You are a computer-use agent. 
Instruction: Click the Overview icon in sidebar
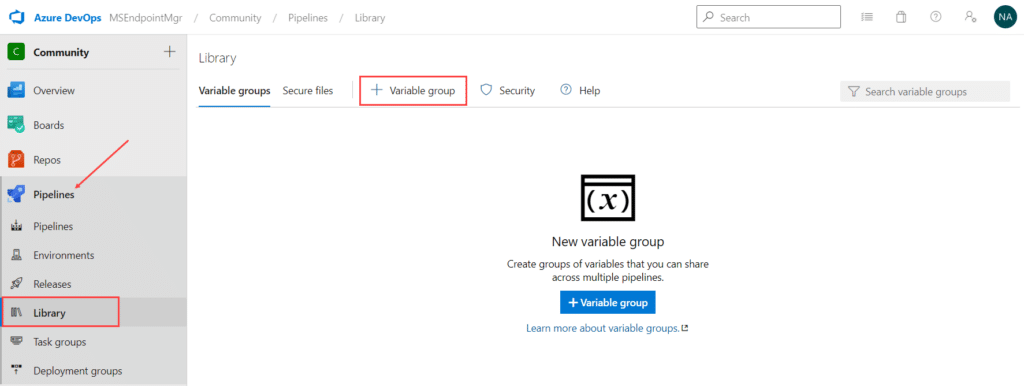[16, 90]
